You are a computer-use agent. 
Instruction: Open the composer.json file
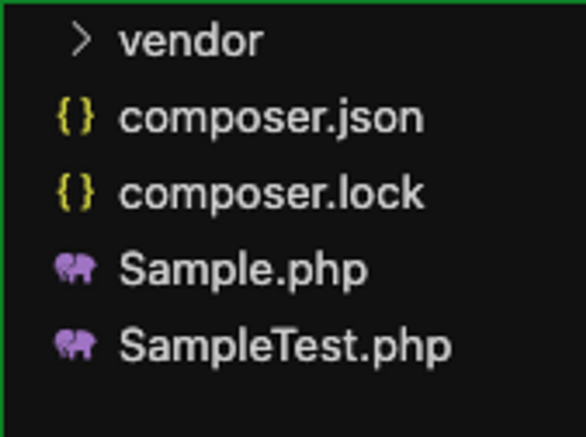(x=271, y=118)
